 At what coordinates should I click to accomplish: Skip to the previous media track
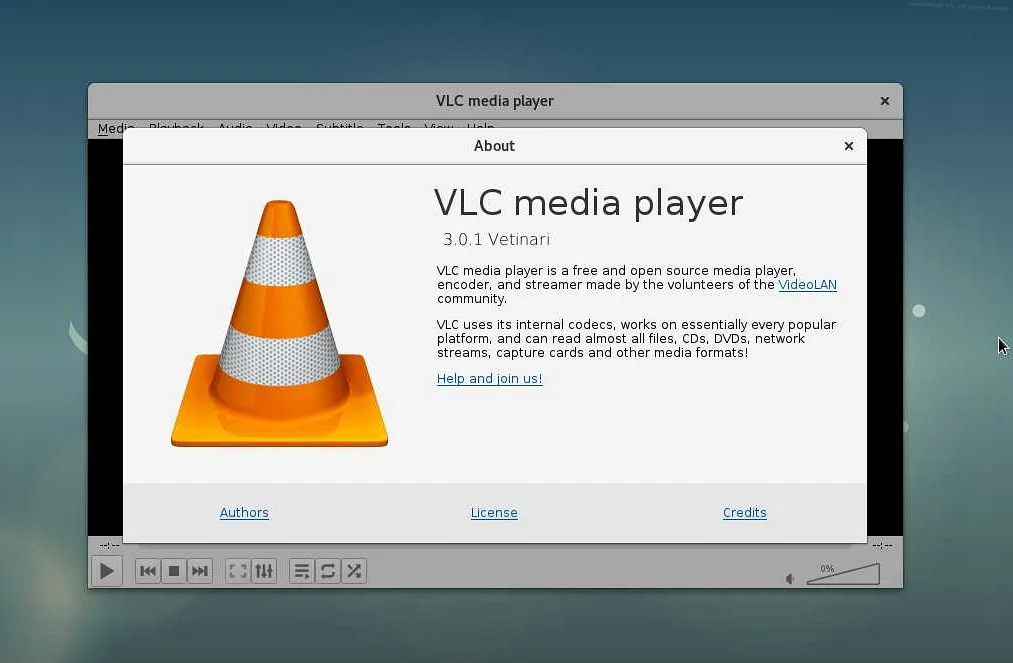[148, 571]
